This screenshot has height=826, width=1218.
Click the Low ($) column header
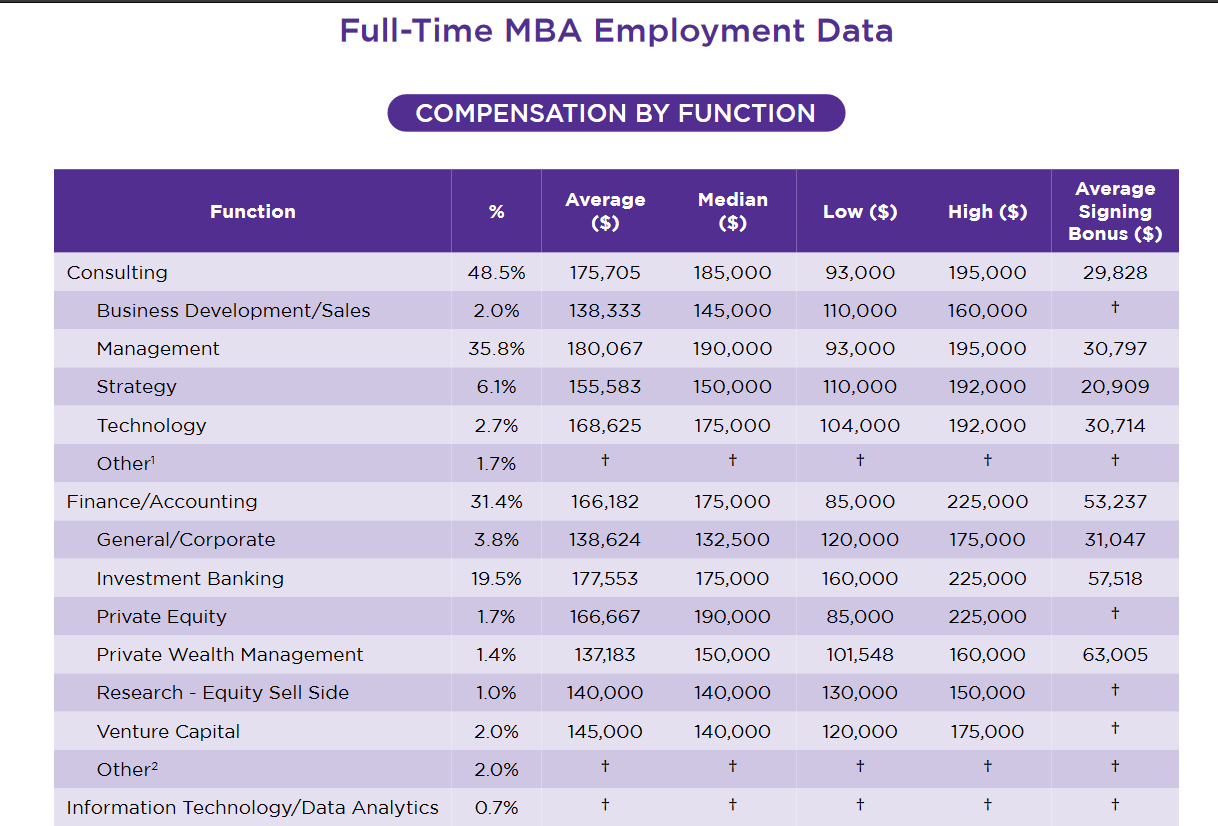point(859,211)
